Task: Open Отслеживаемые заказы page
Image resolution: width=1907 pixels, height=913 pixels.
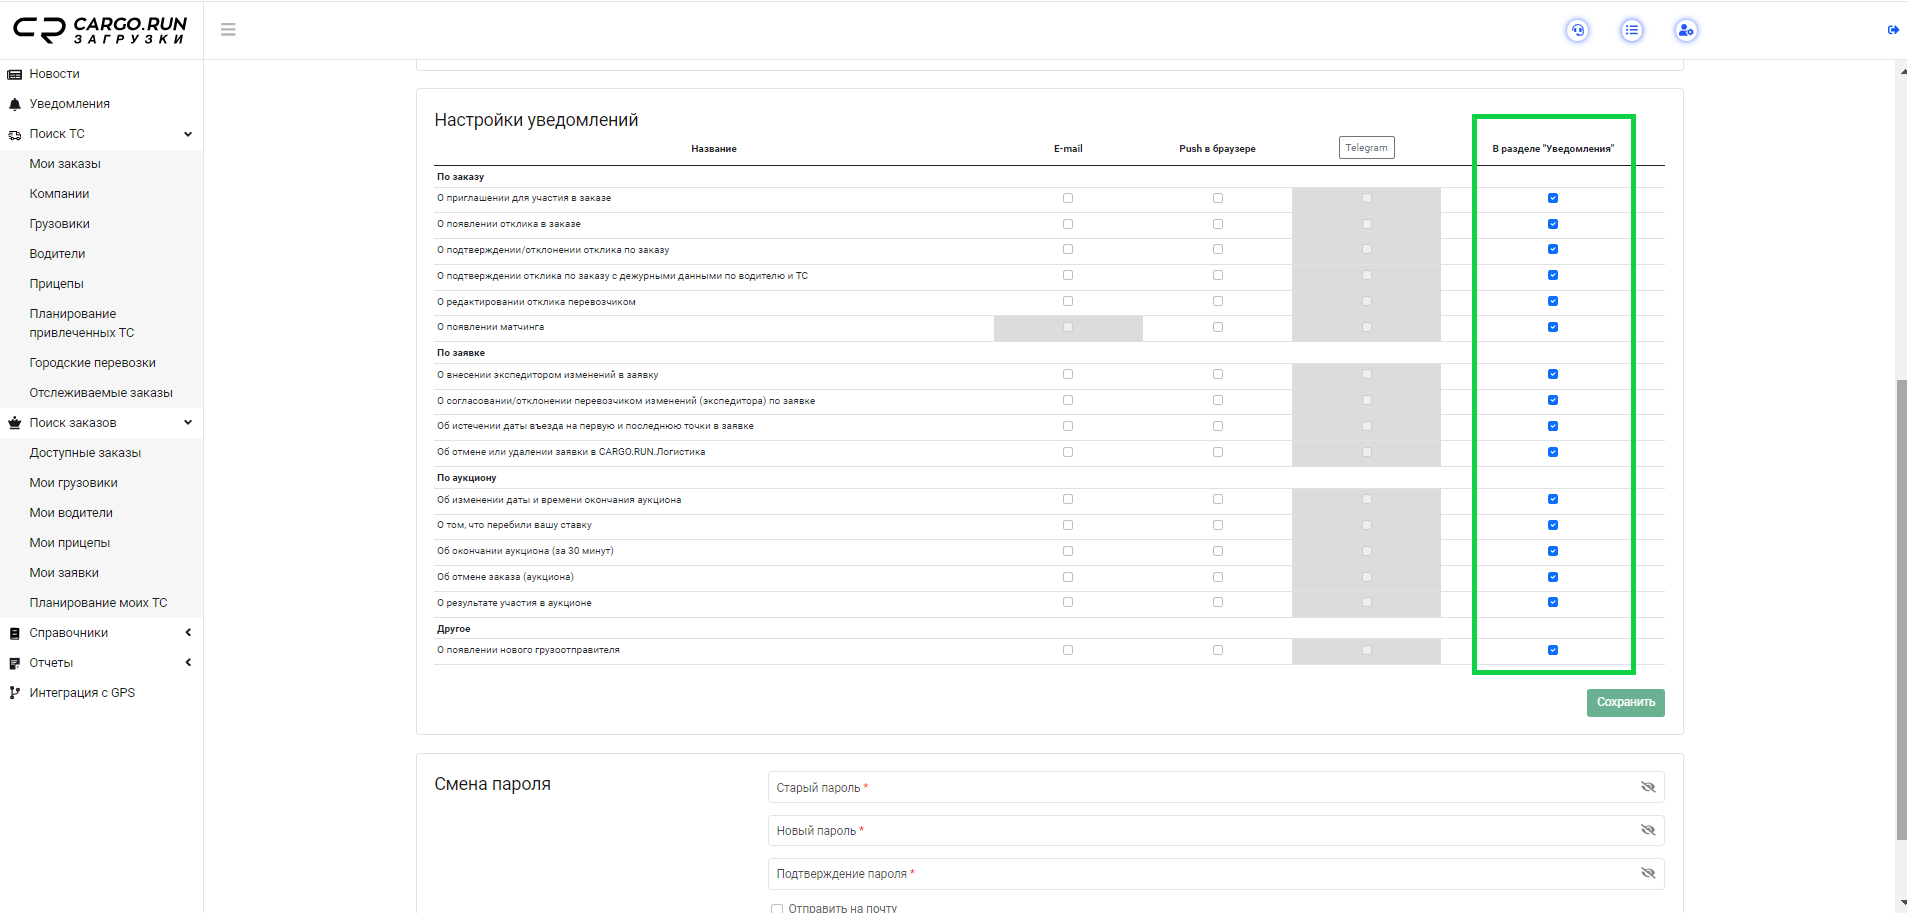Action: pyautogui.click(x=101, y=393)
